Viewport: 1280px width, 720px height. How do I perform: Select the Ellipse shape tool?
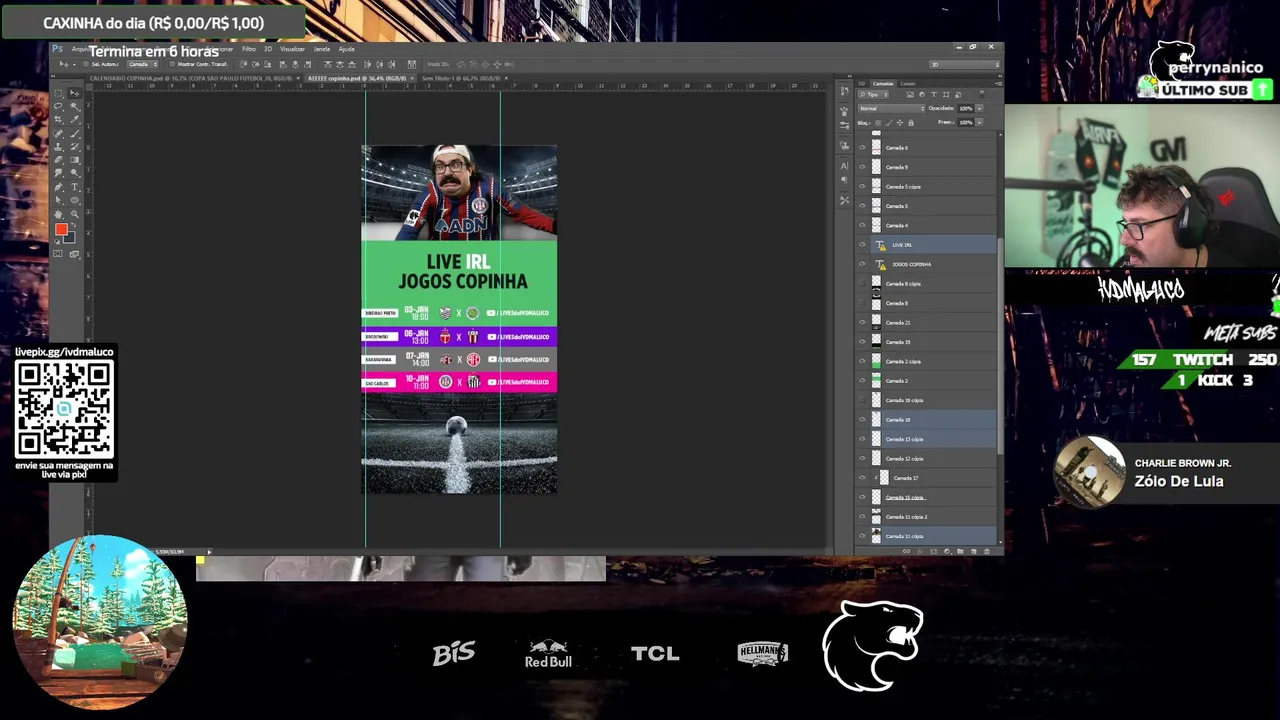(74, 200)
